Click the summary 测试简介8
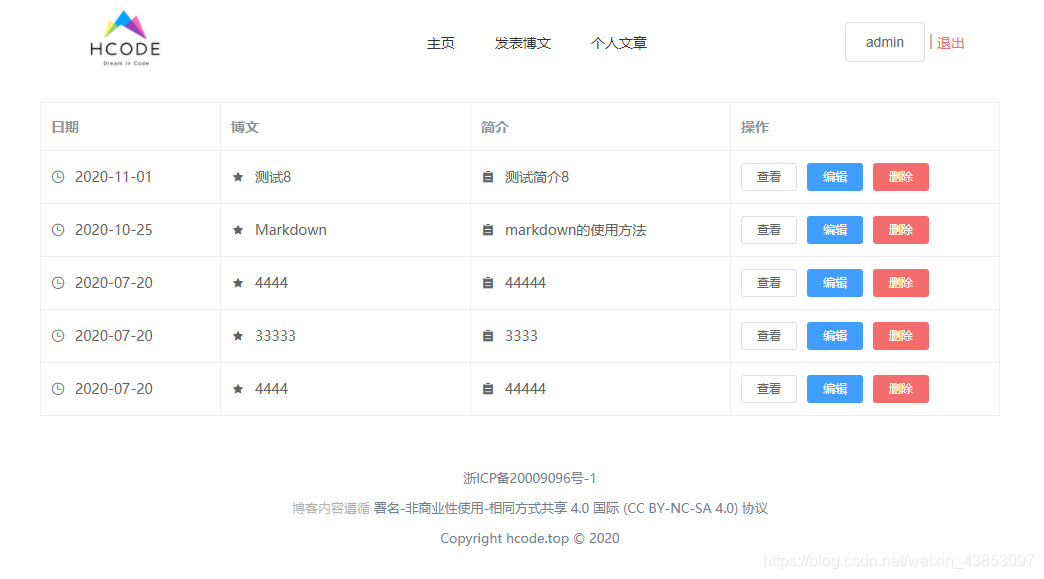The image size is (1044, 579). coord(537,177)
